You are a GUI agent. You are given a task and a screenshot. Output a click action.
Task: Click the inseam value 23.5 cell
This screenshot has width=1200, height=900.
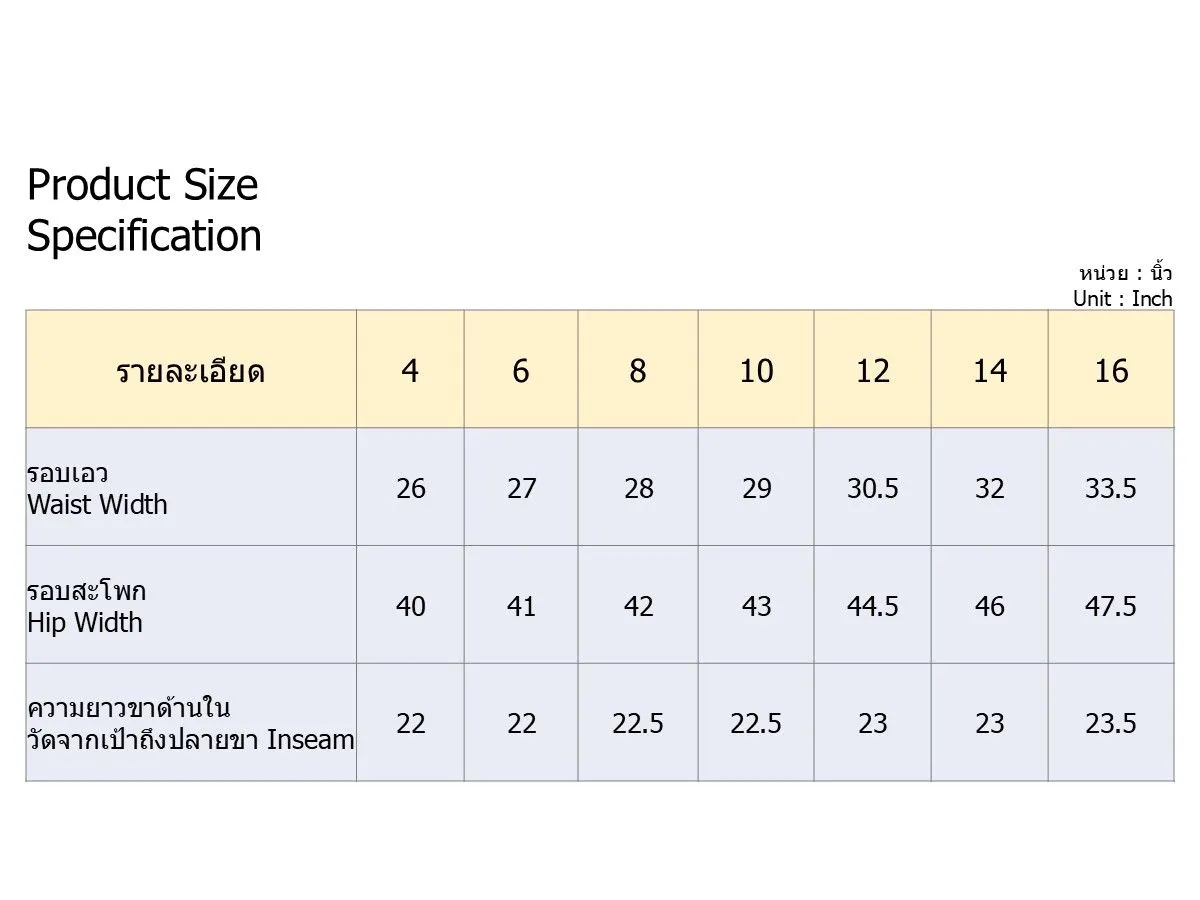click(x=1111, y=723)
